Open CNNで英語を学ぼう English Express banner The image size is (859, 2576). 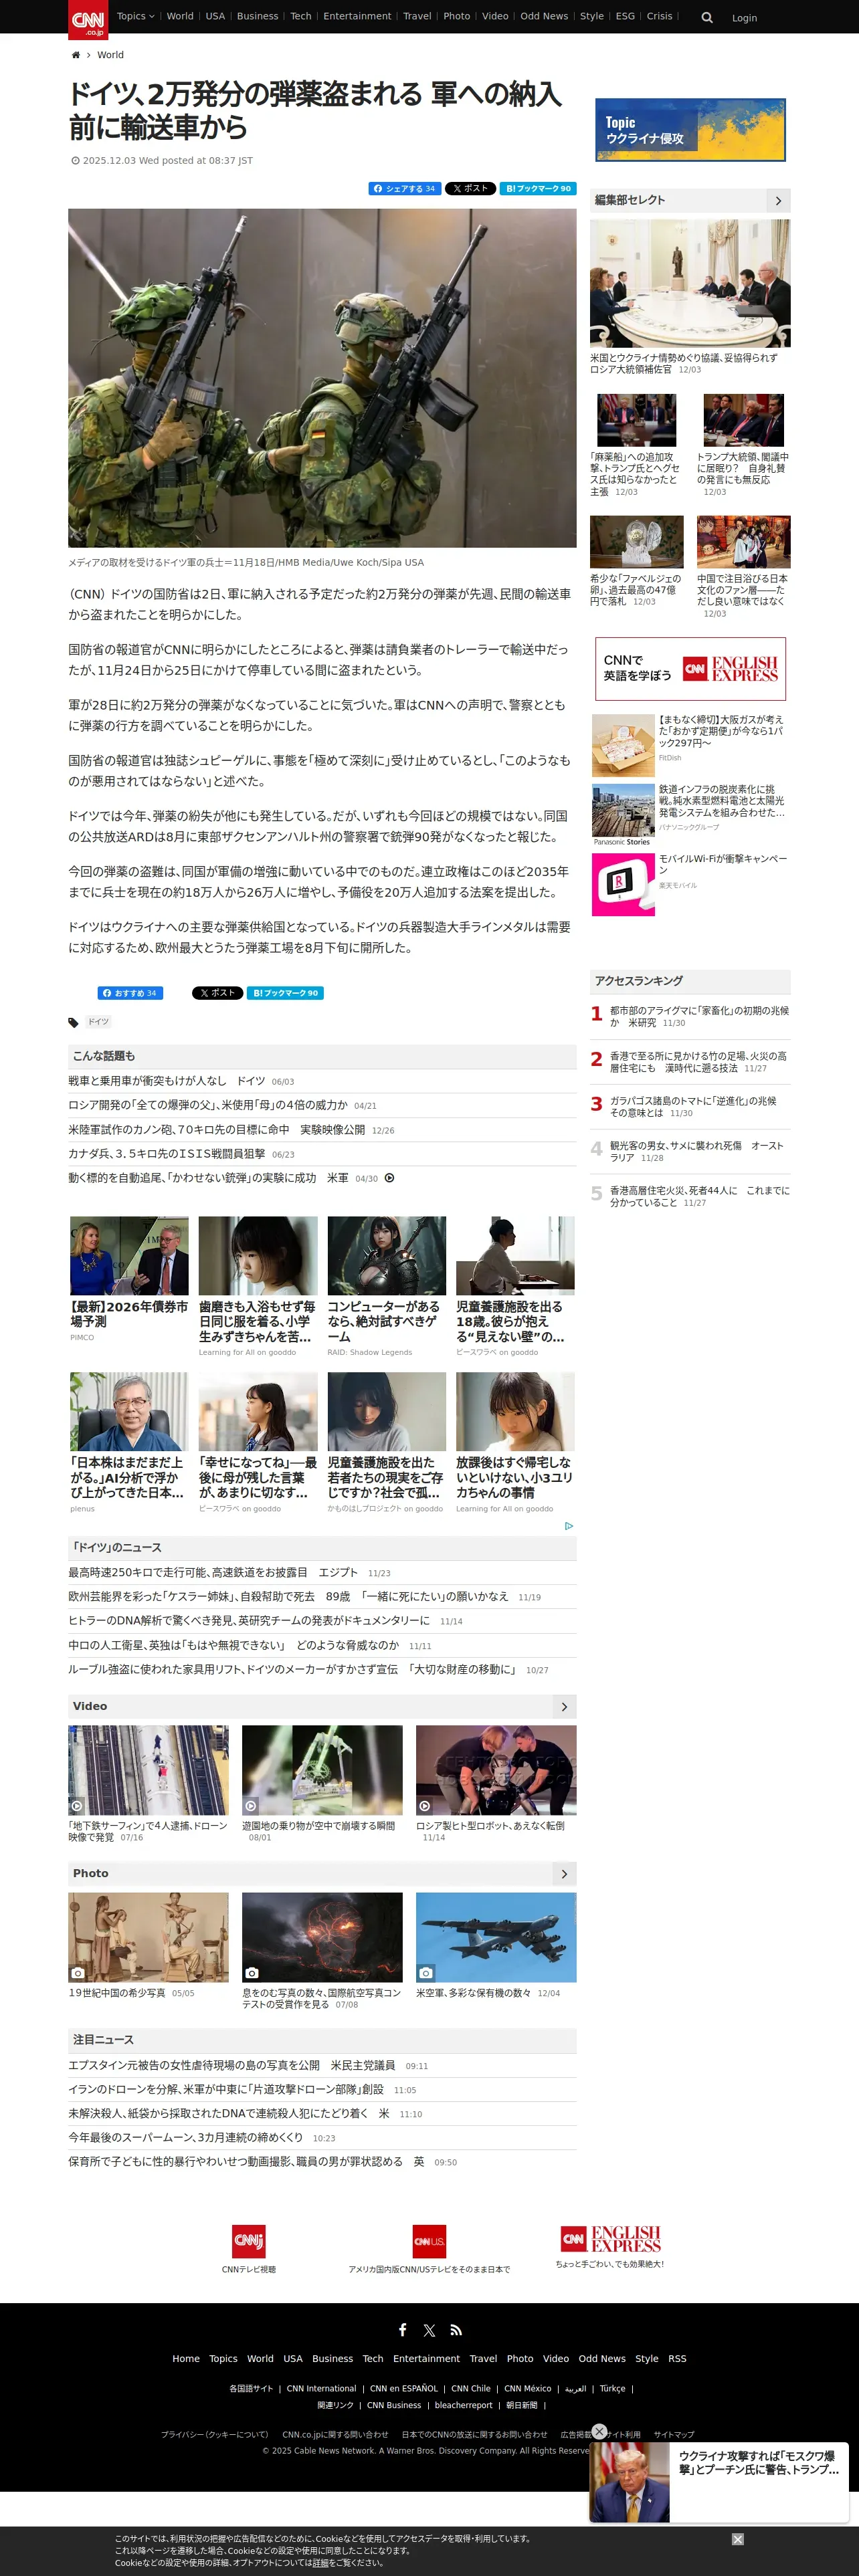[x=690, y=669]
